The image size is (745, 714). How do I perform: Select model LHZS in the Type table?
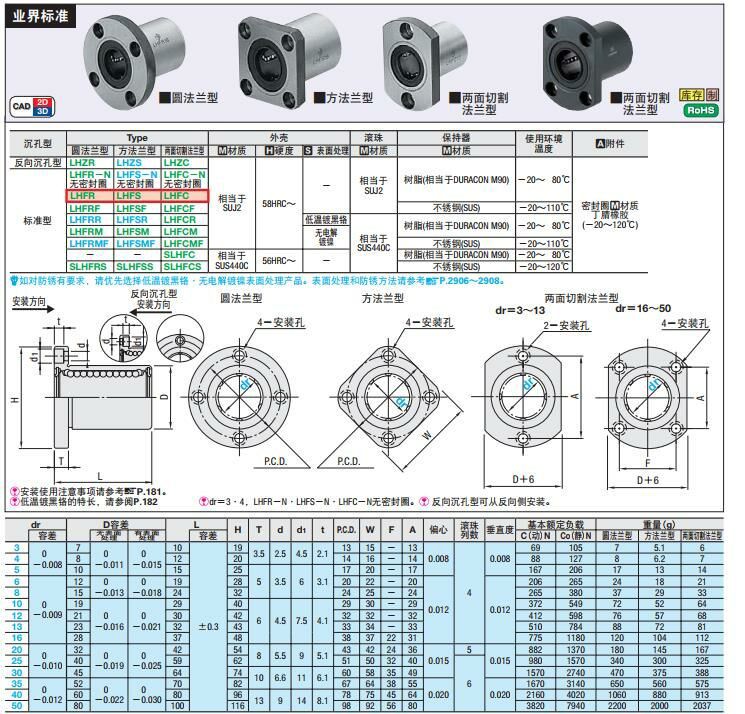point(129,162)
